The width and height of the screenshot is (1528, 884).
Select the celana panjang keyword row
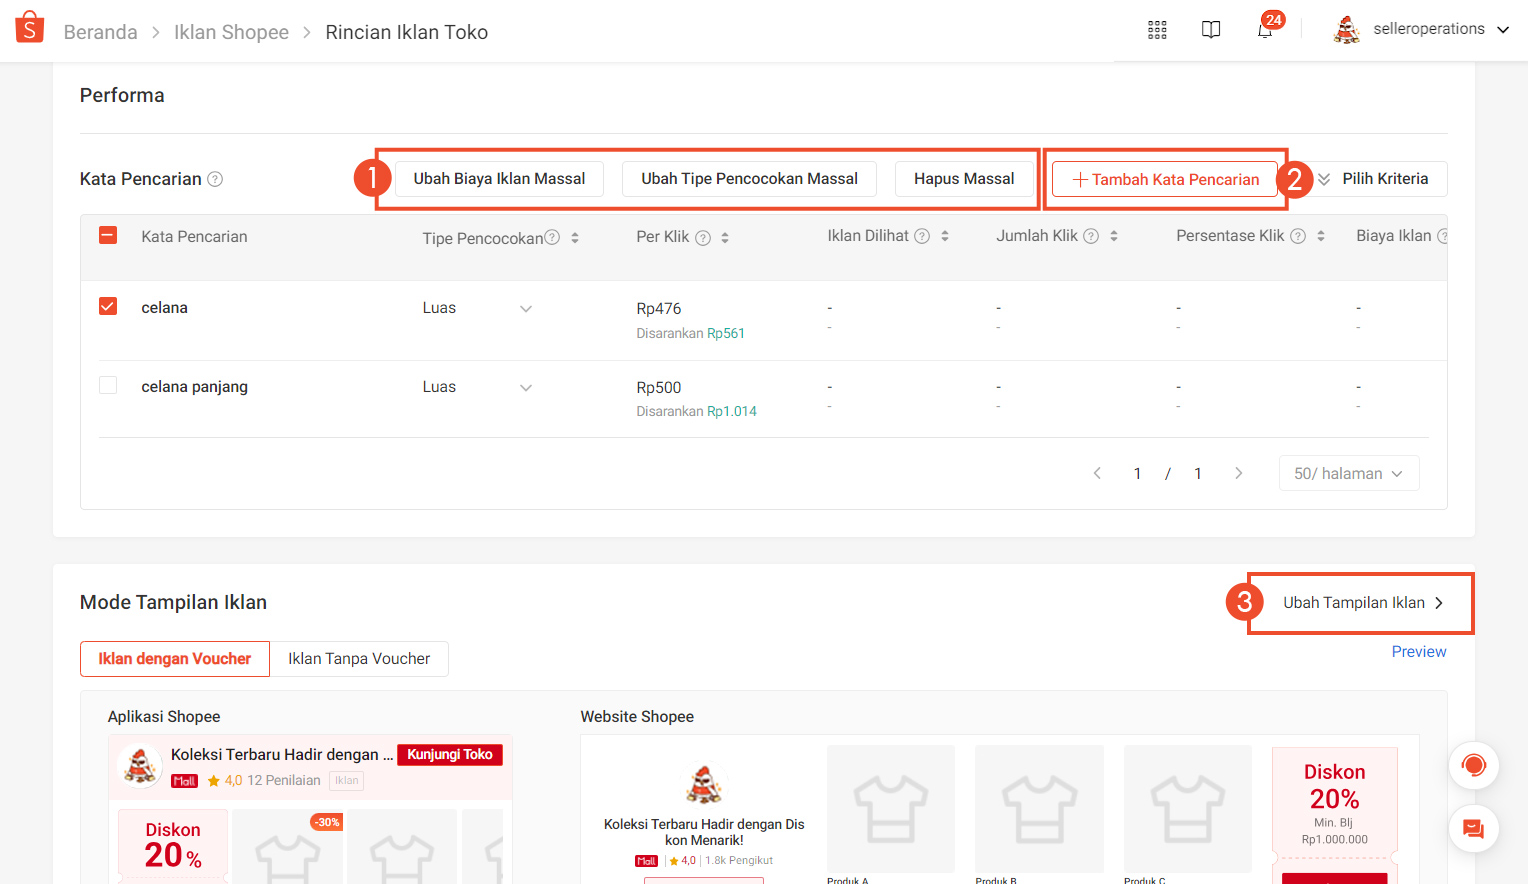pyautogui.click(x=108, y=384)
